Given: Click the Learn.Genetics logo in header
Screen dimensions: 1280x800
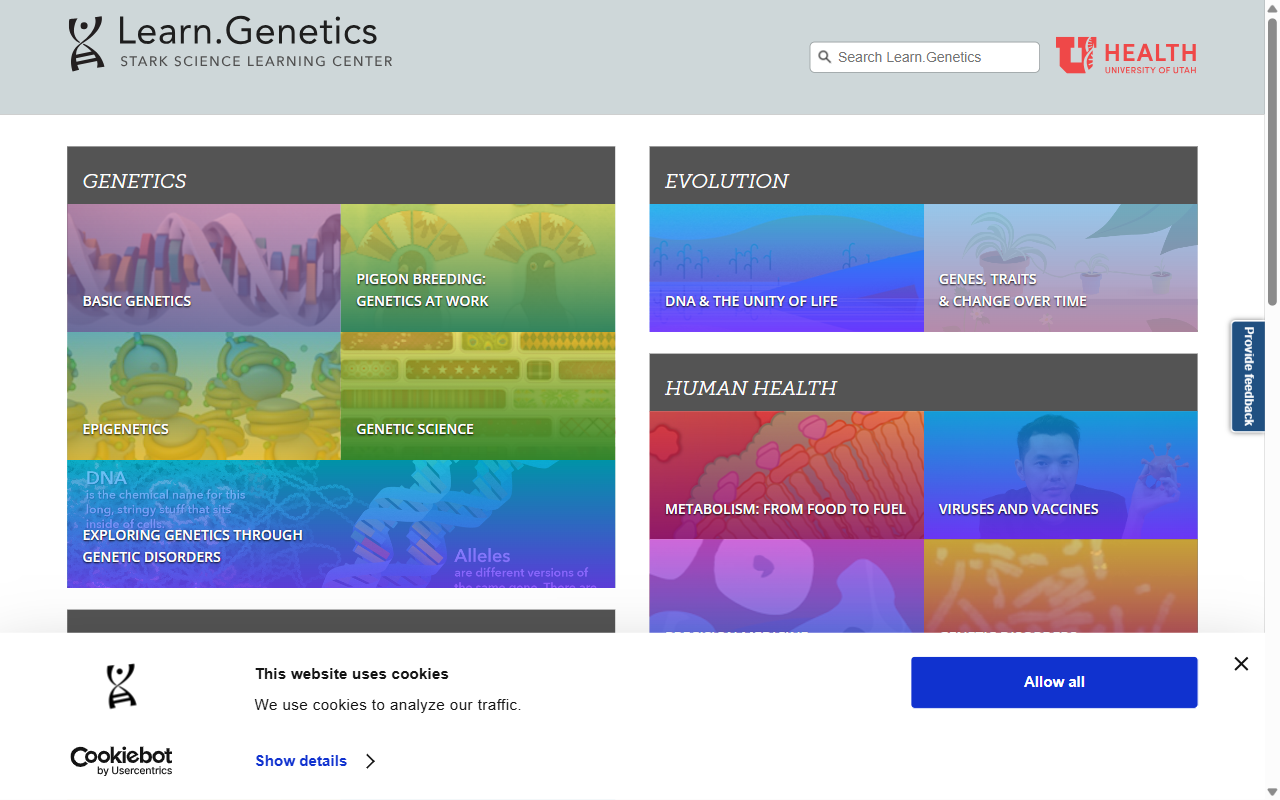Looking at the screenshot, I should (x=230, y=43).
